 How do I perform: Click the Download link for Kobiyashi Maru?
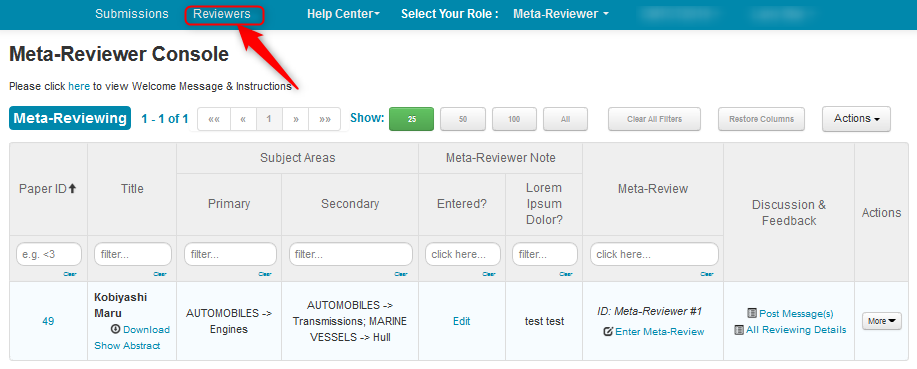click(146, 330)
